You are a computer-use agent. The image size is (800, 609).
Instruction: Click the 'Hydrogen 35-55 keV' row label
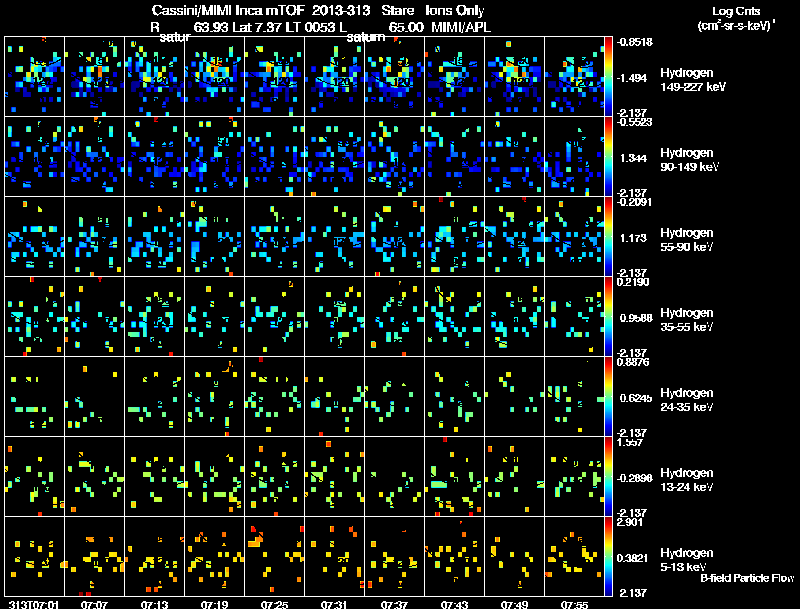pyautogui.click(x=687, y=320)
